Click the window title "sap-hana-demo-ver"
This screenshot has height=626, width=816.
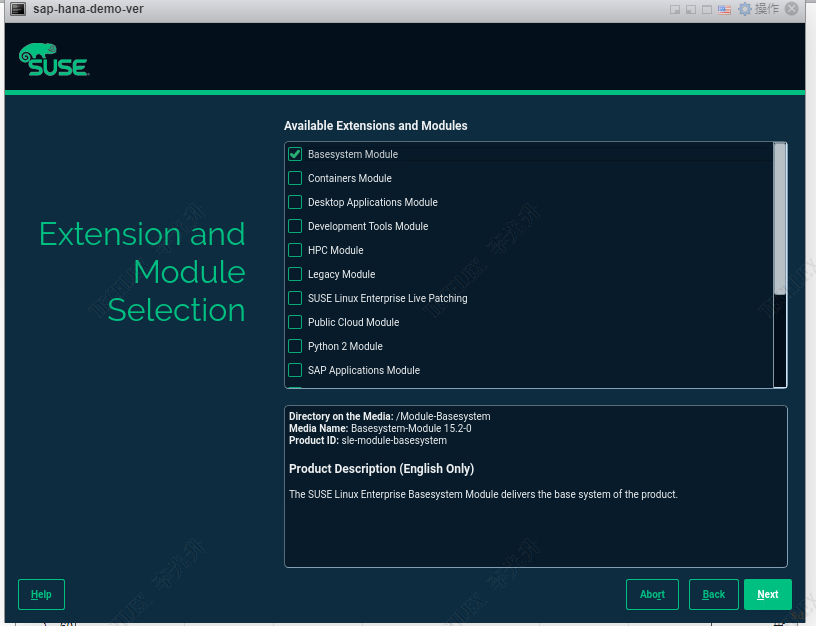[88, 9]
